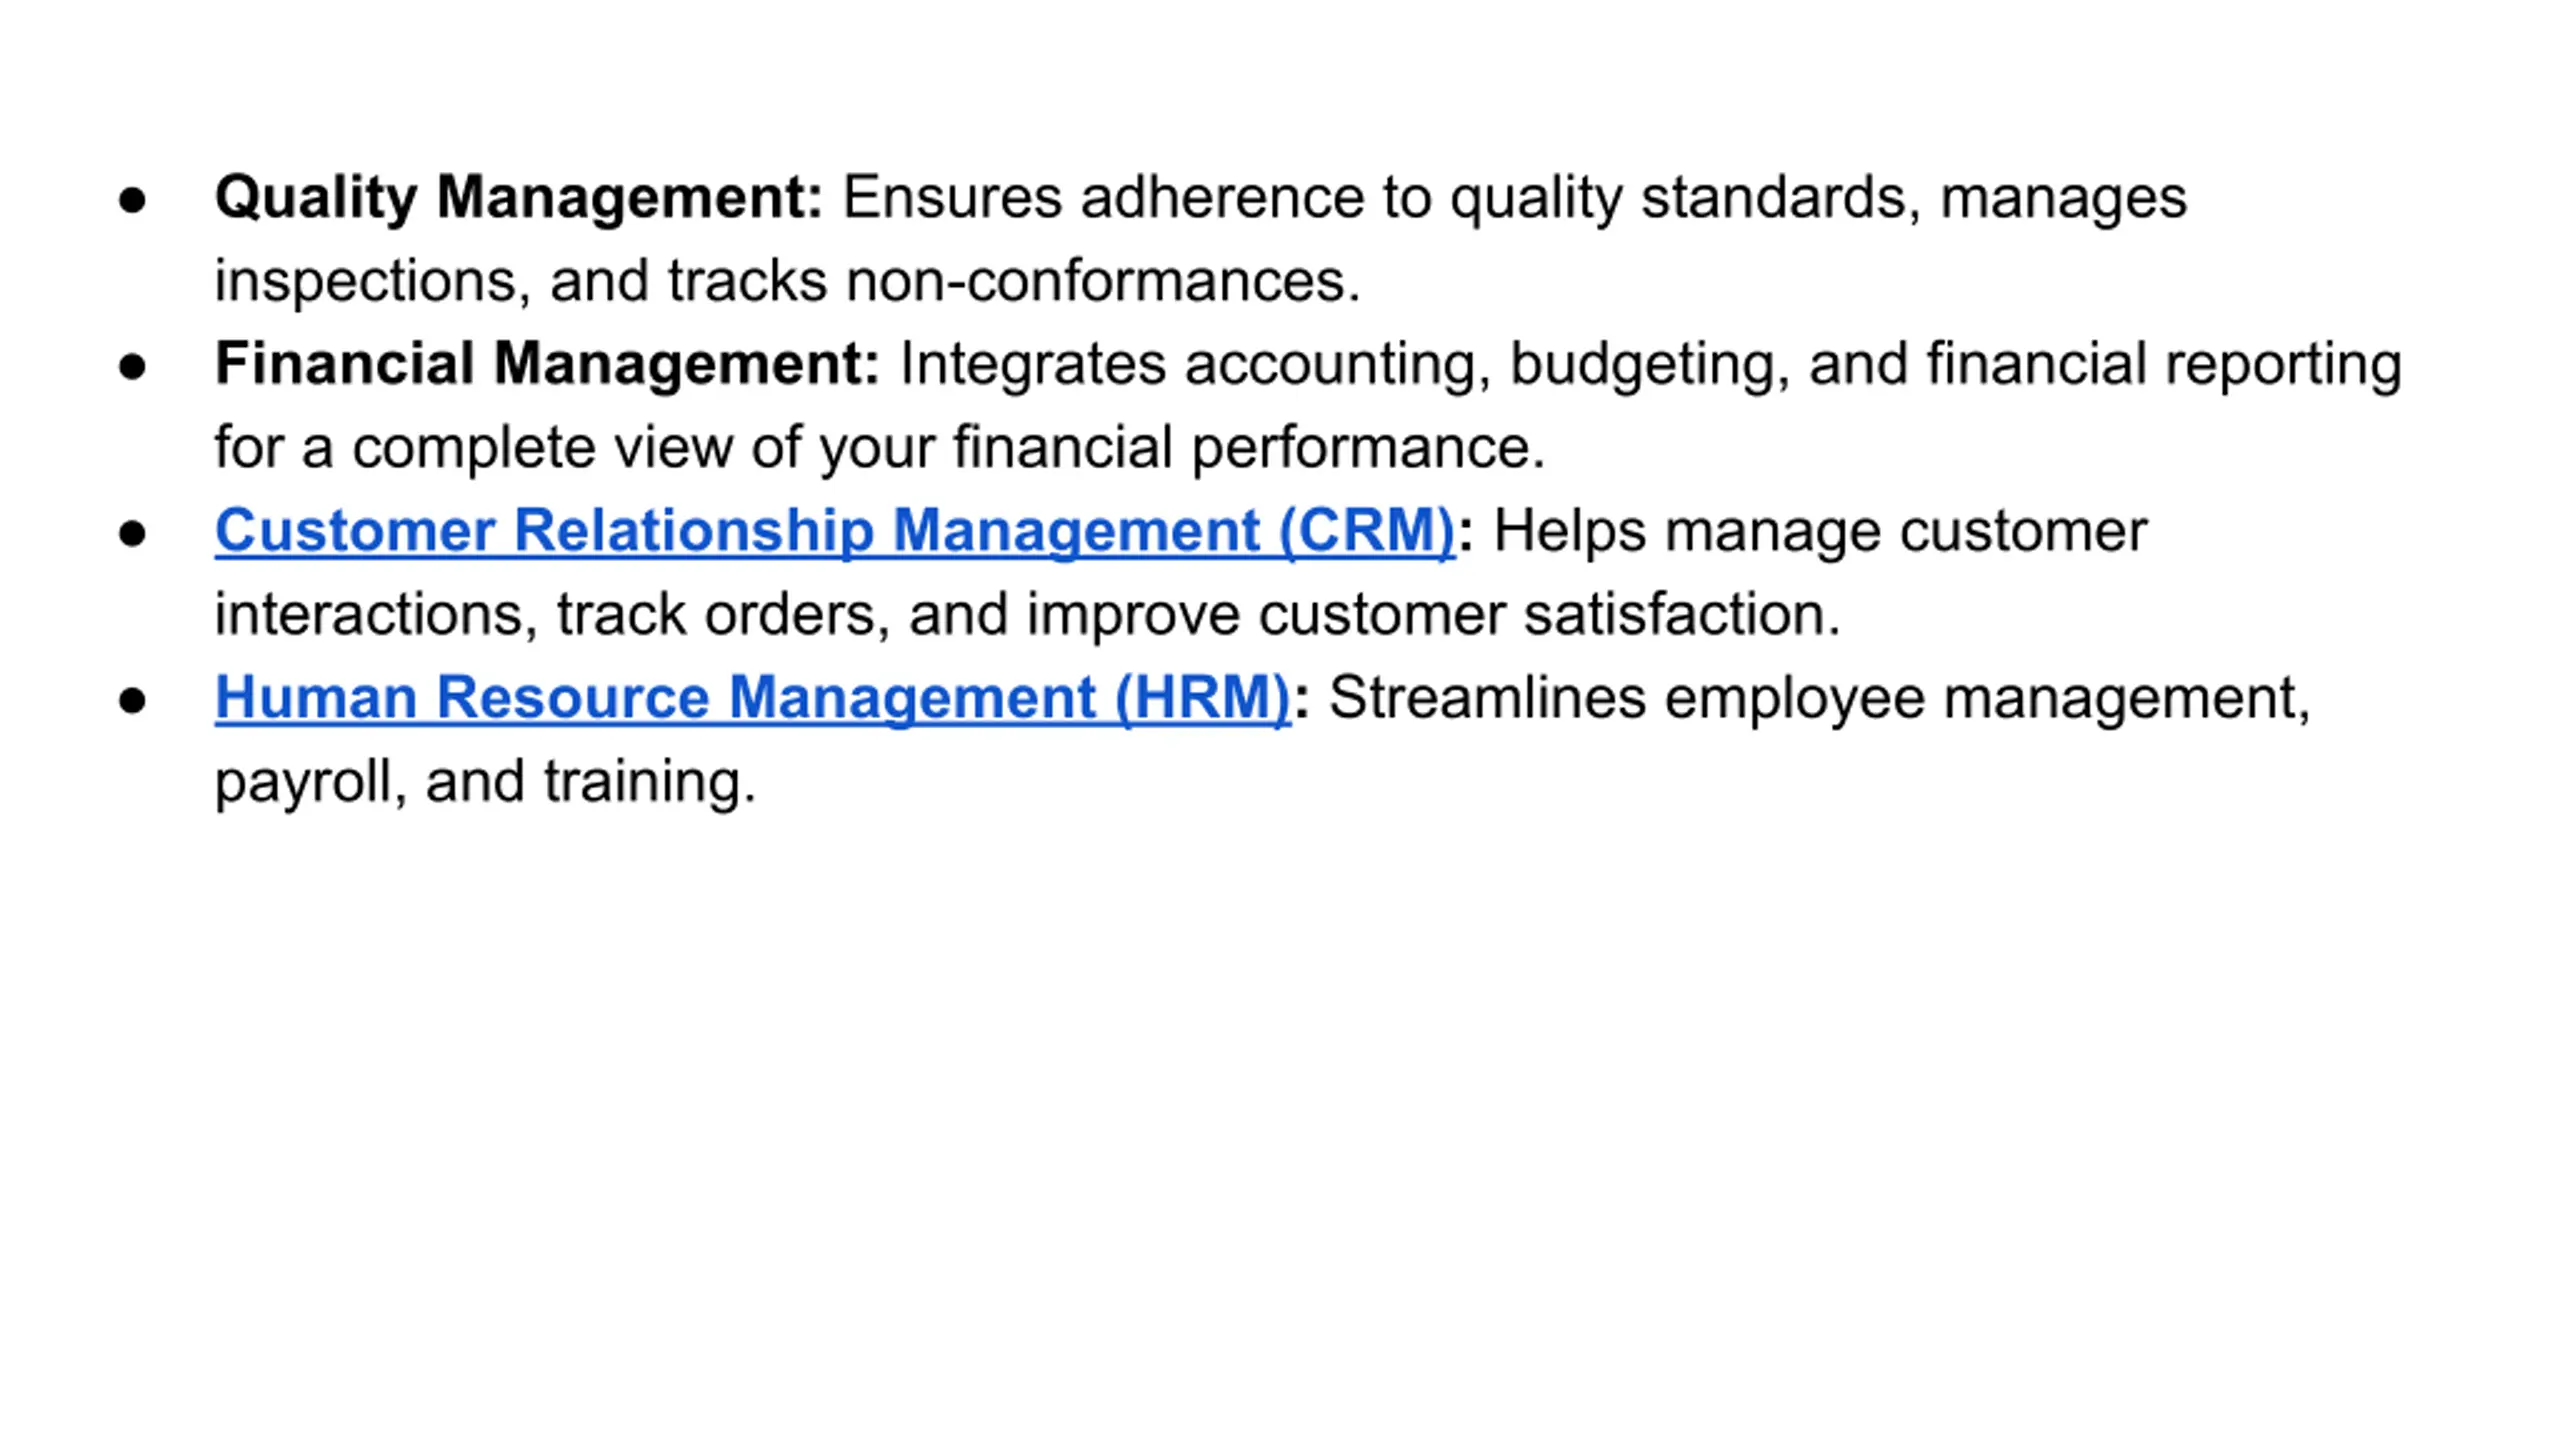
Task: Open the Customer Relationship Management (CRM) link
Action: pyautogui.click(x=835, y=531)
